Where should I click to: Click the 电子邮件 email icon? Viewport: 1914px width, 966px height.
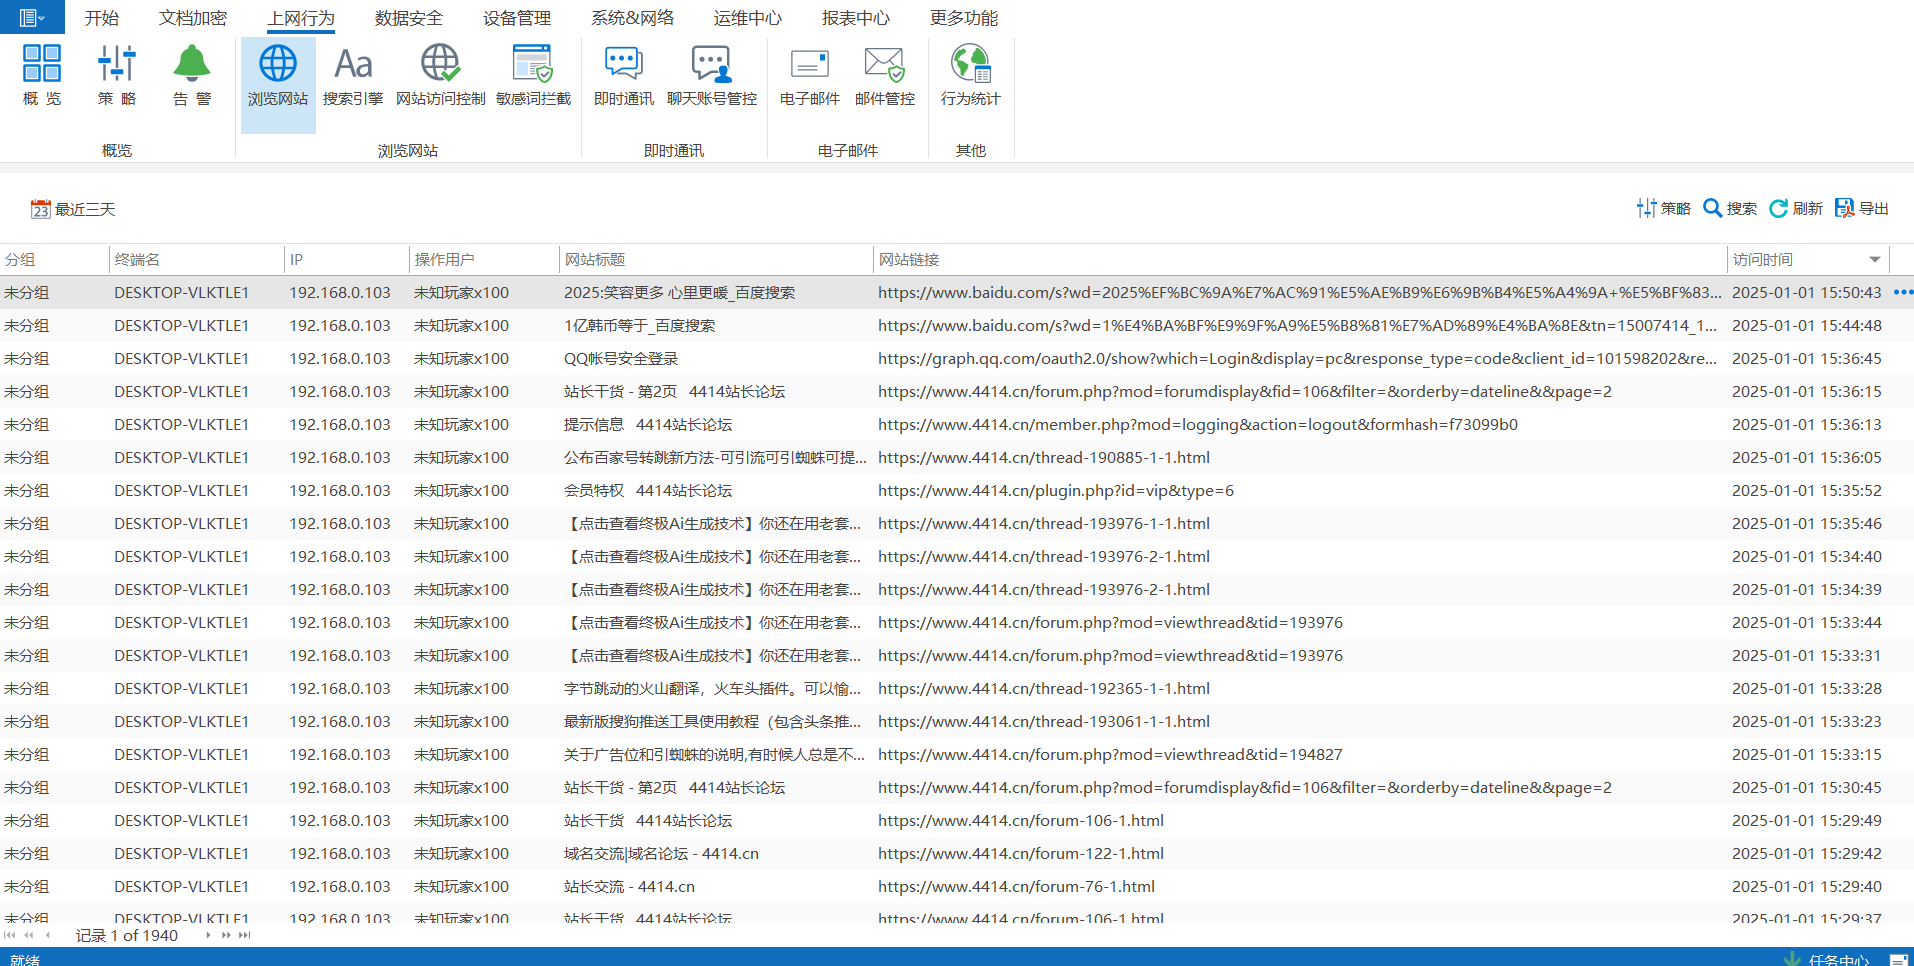[809, 75]
